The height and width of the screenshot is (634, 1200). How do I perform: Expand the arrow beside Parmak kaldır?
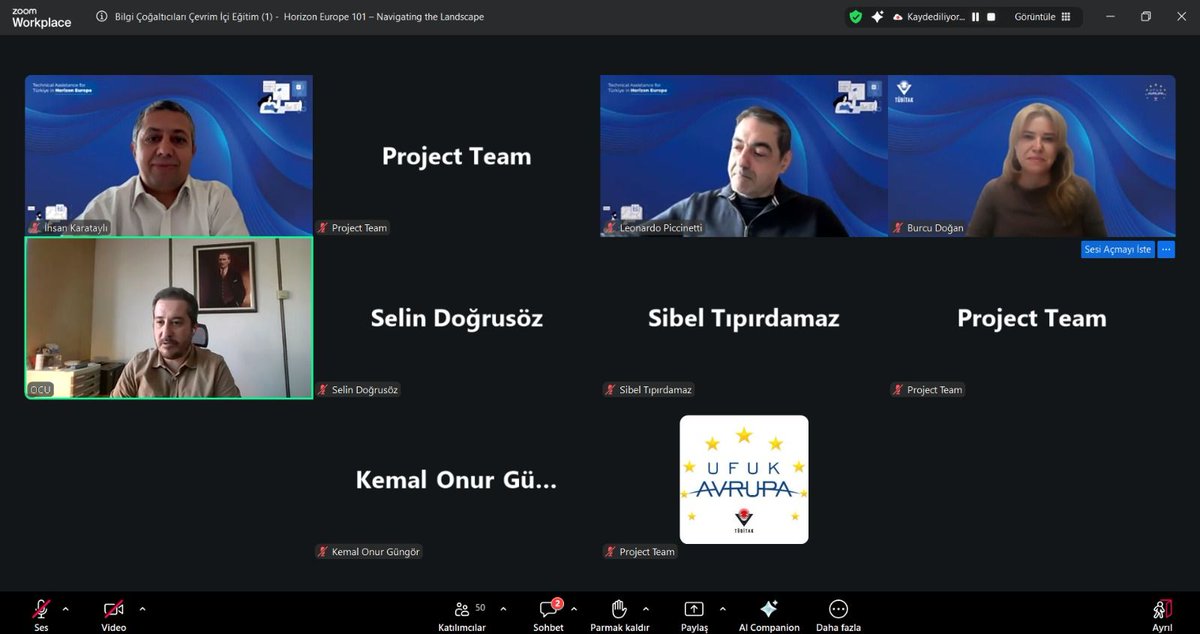click(x=646, y=608)
